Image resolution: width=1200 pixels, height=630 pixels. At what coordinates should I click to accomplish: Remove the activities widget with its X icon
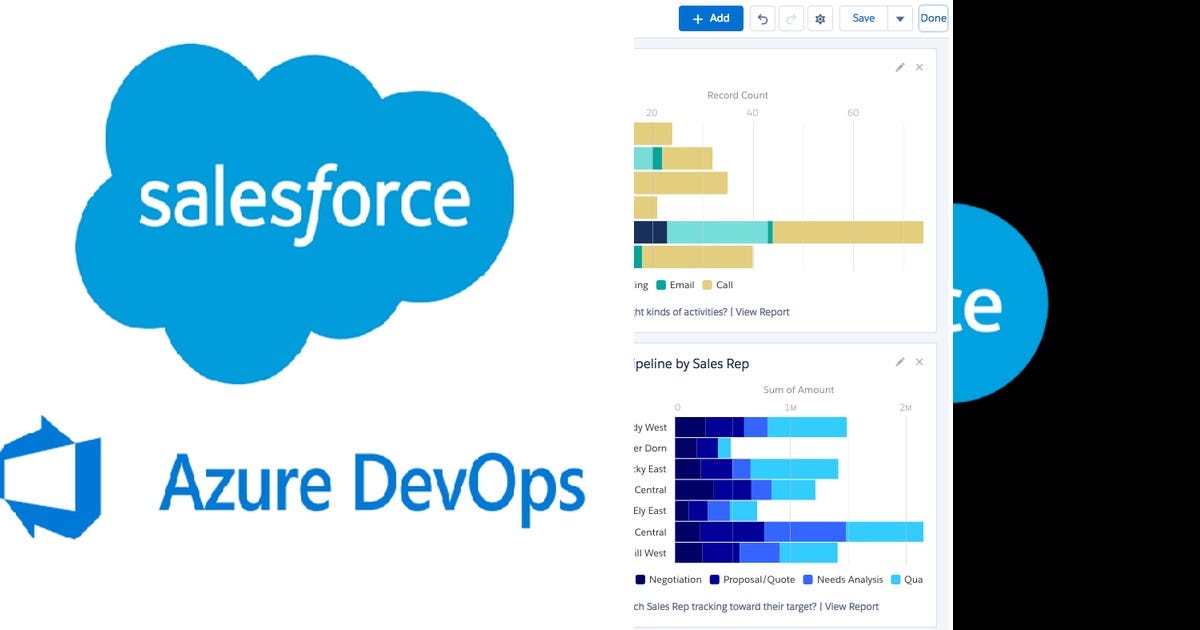[x=919, y=67]
